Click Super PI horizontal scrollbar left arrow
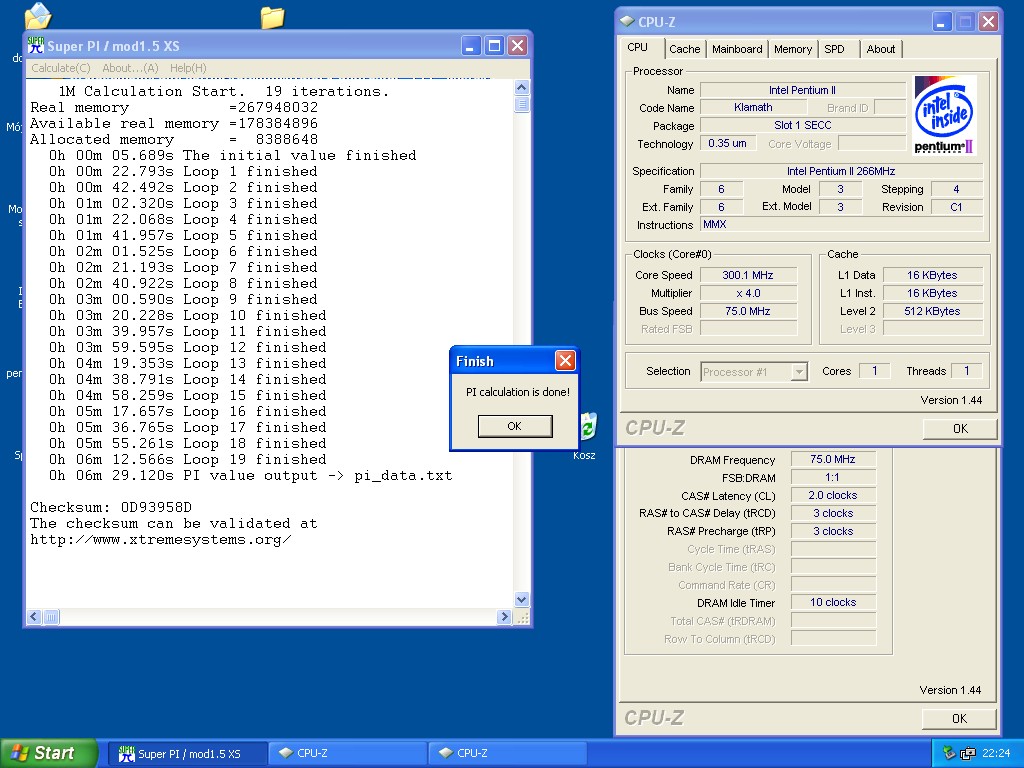Image resolution: width=1024 pixels, height=768 pixels. [35, 616]
